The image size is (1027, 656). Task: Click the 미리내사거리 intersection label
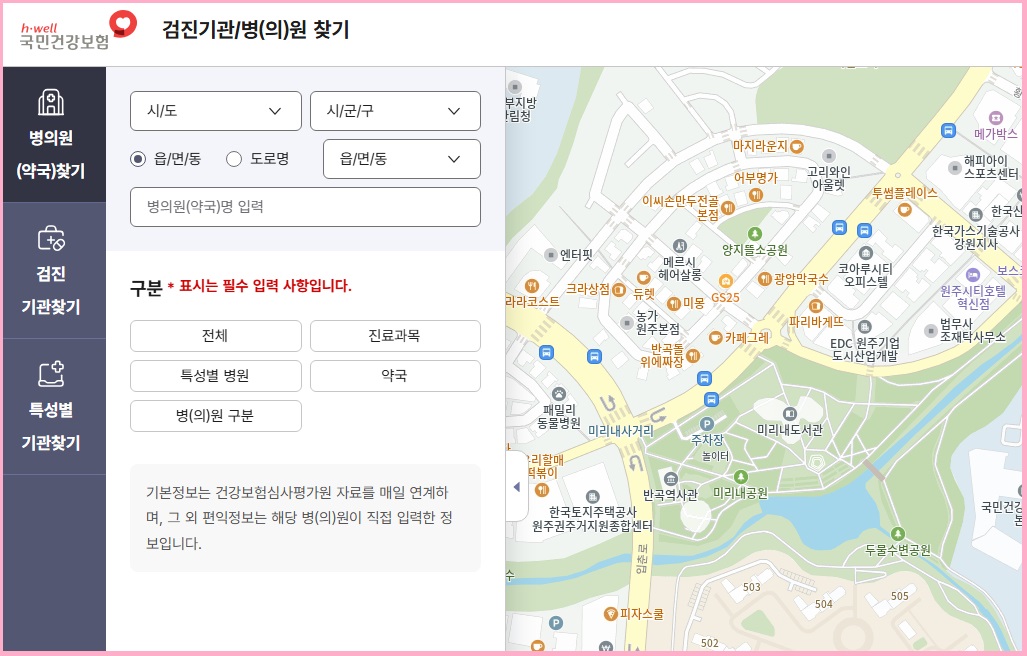click(620, 431)
